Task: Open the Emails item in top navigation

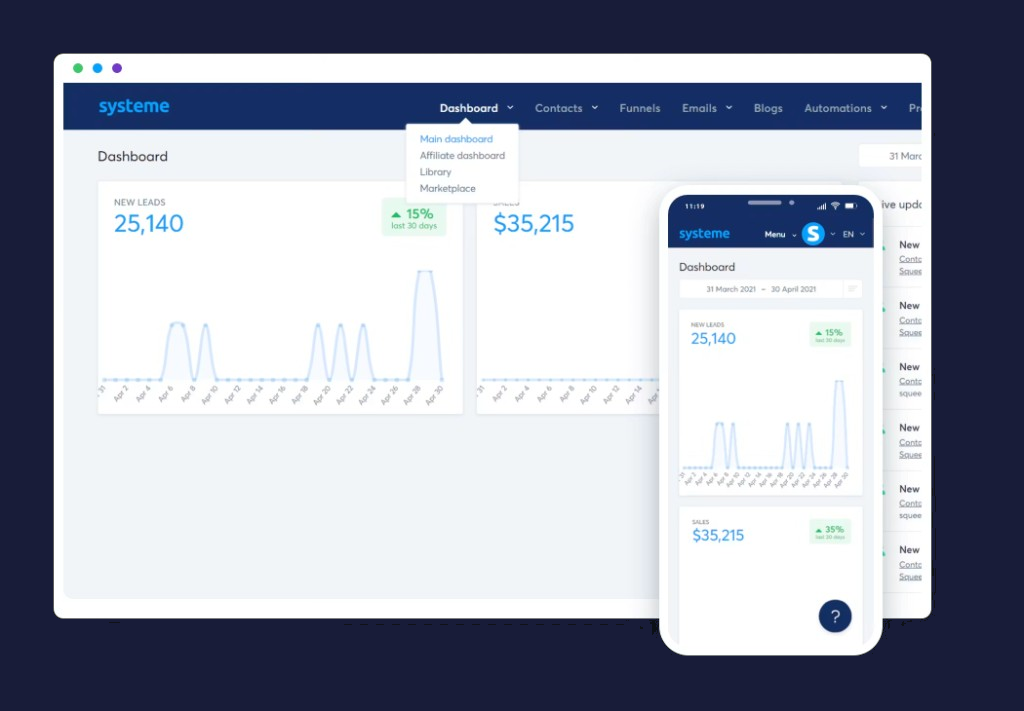Action: point(699,108)
